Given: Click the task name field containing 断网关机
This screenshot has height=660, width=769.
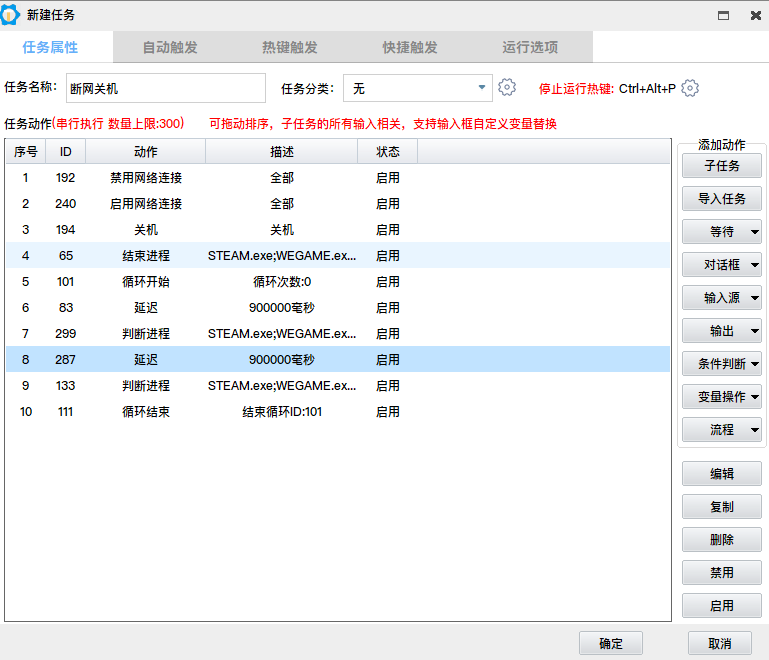Looking at the screenshot, I should click(x=166, y=88).
